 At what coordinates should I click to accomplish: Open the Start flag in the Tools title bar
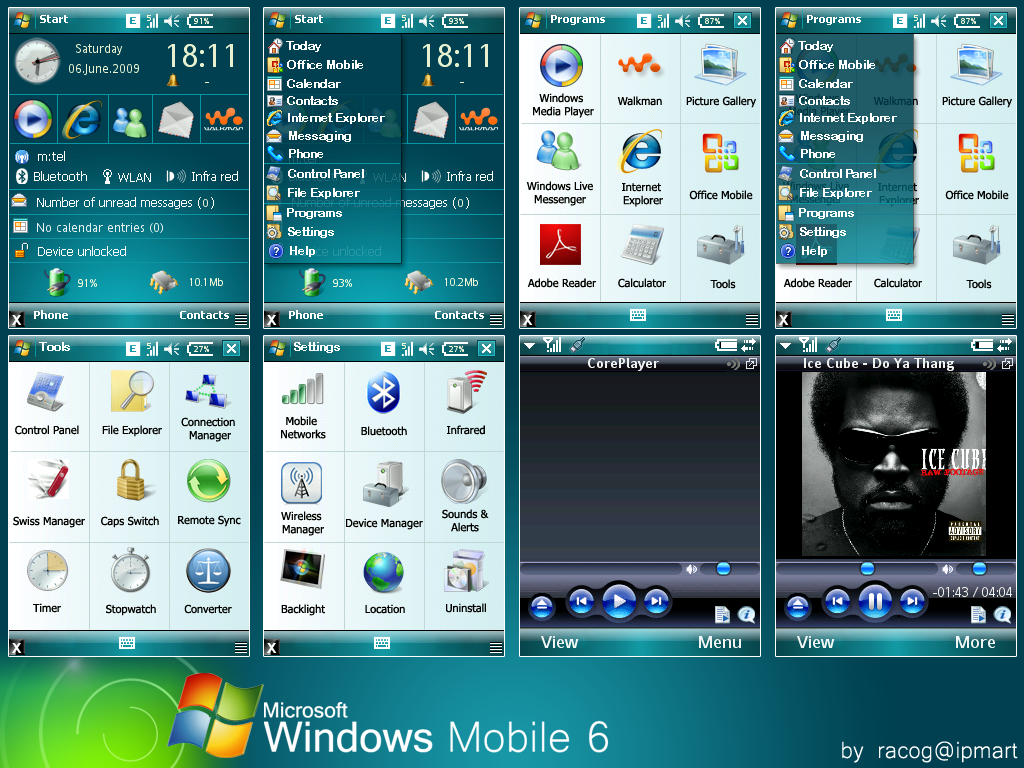point(22,348)
